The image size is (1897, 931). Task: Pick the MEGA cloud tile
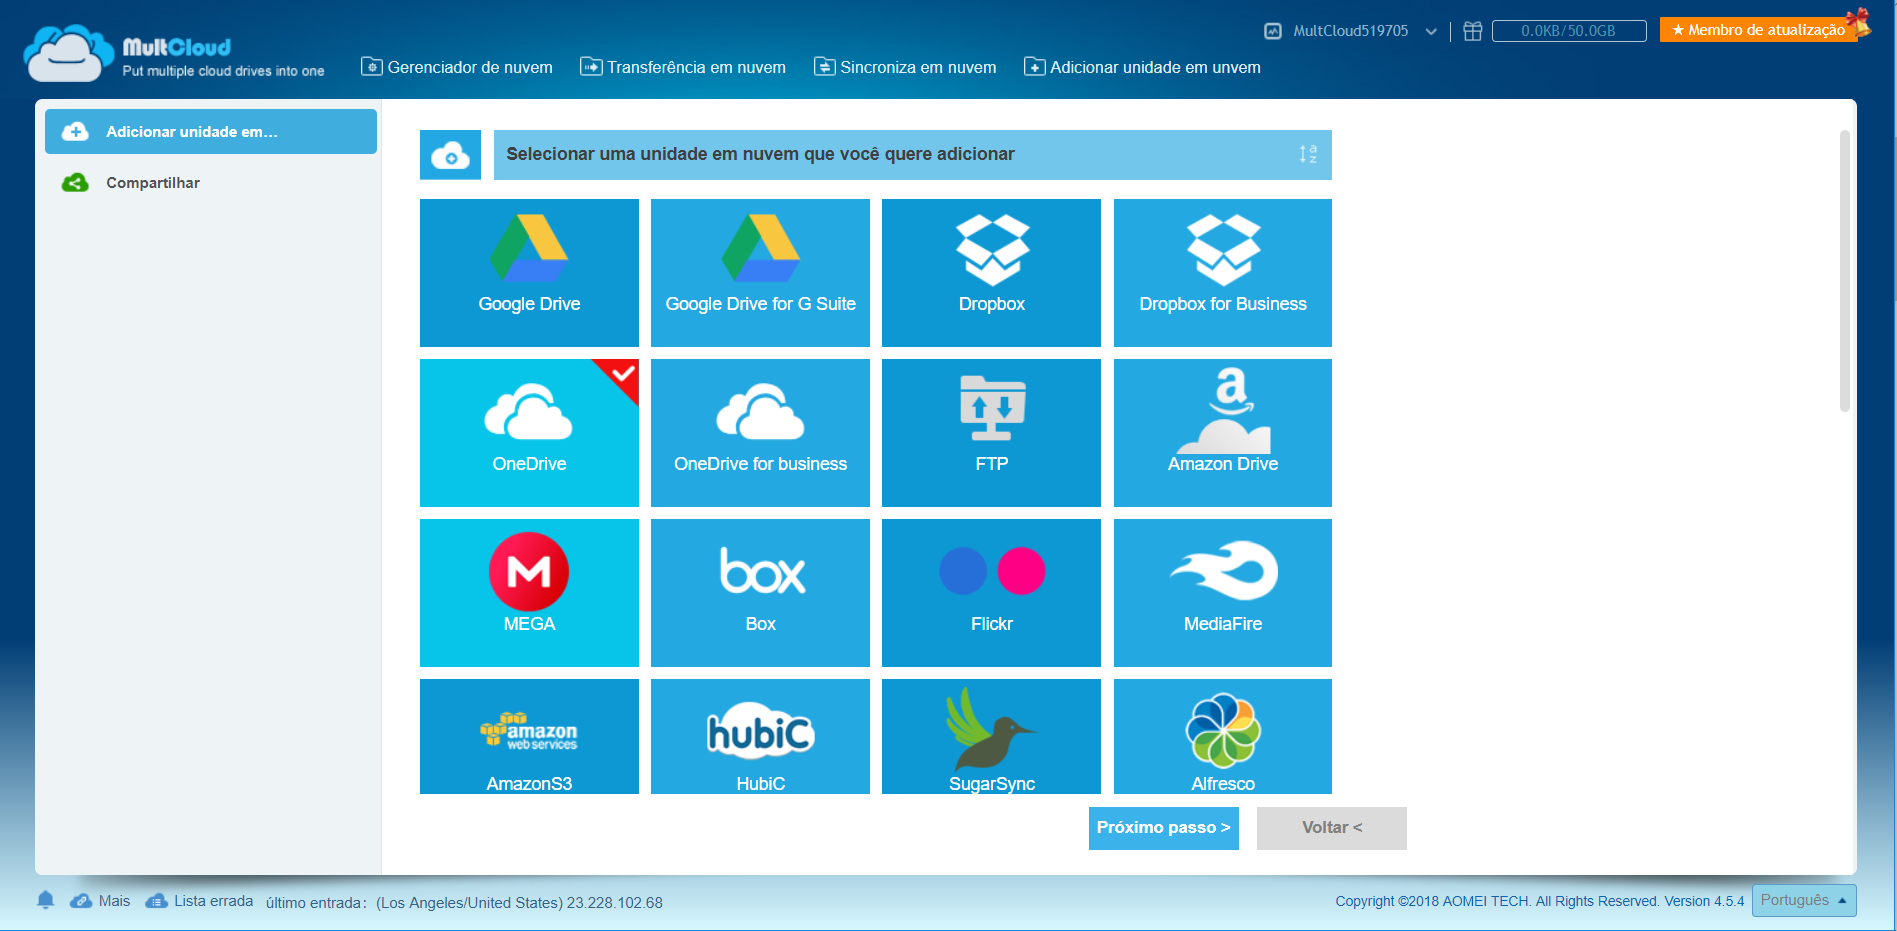click(x=529, y=593)
